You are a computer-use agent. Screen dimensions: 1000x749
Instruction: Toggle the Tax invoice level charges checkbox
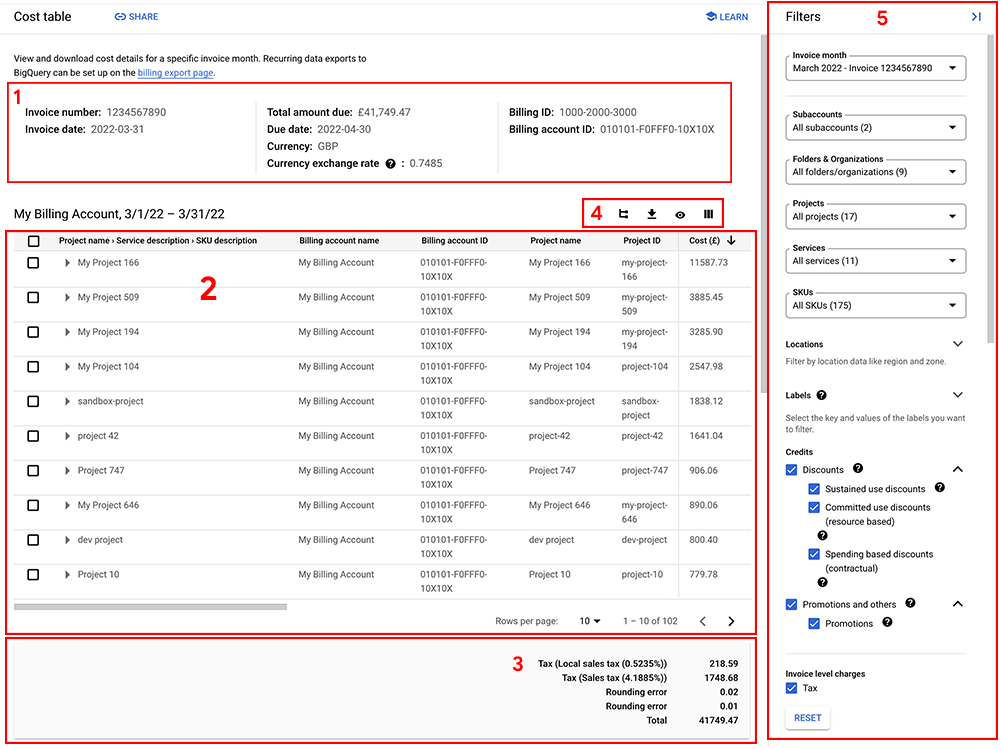coord(791,688)
